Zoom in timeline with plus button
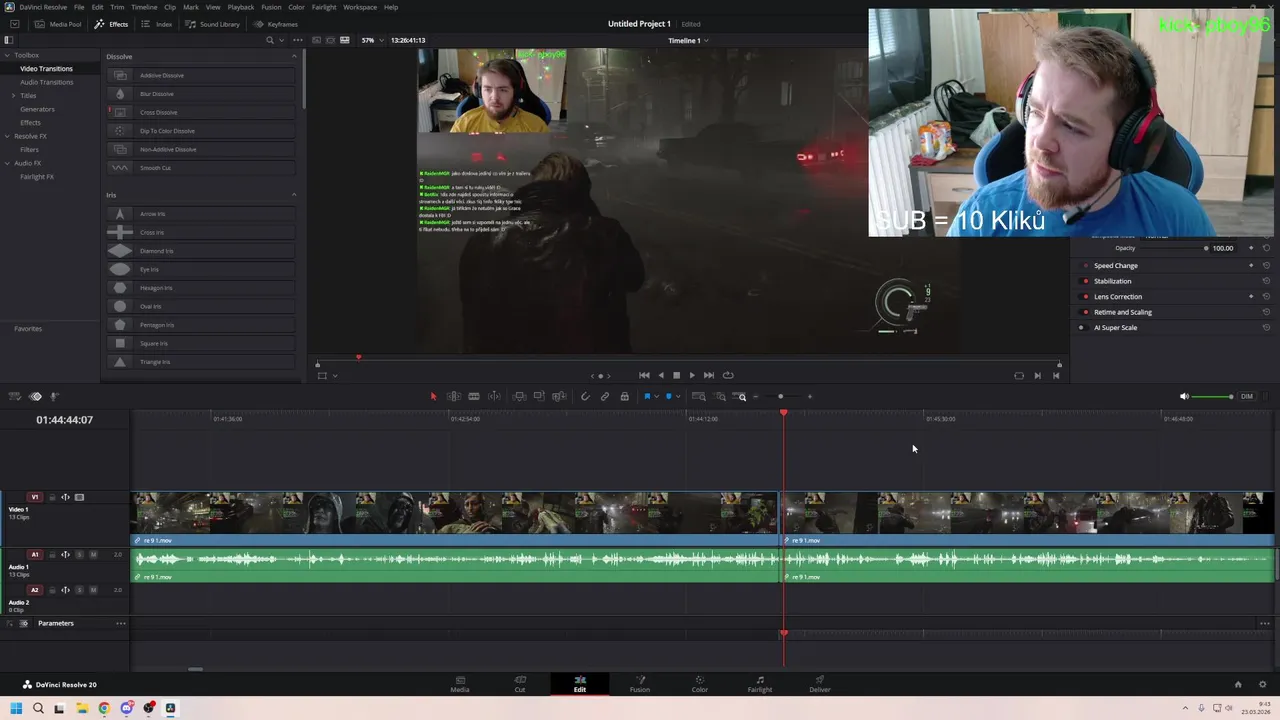Viewport: 1280px width, 720px height. pyautogui.click(x=810, y=396)
